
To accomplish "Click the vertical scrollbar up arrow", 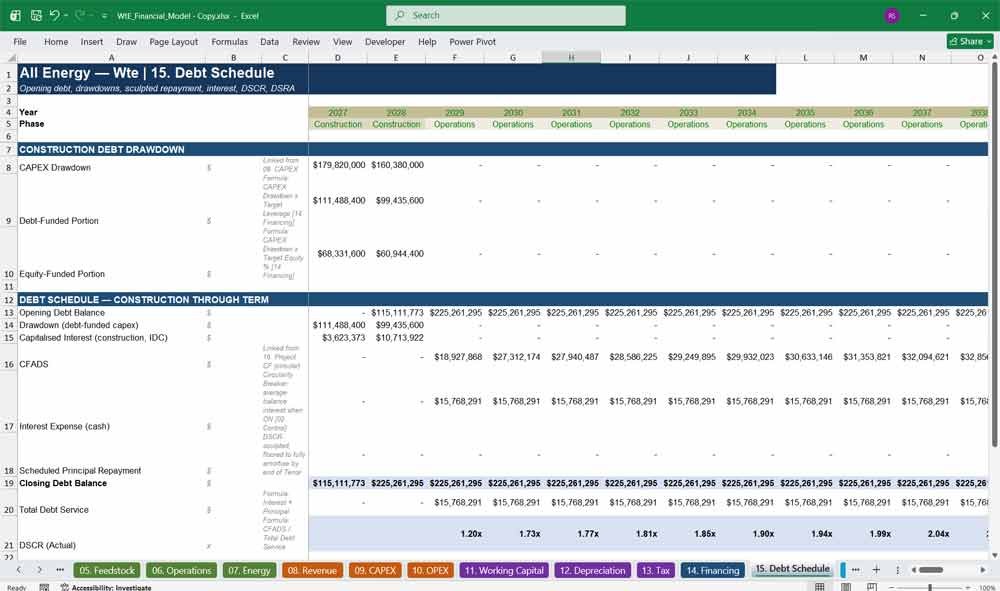I will tap(995, 57).
